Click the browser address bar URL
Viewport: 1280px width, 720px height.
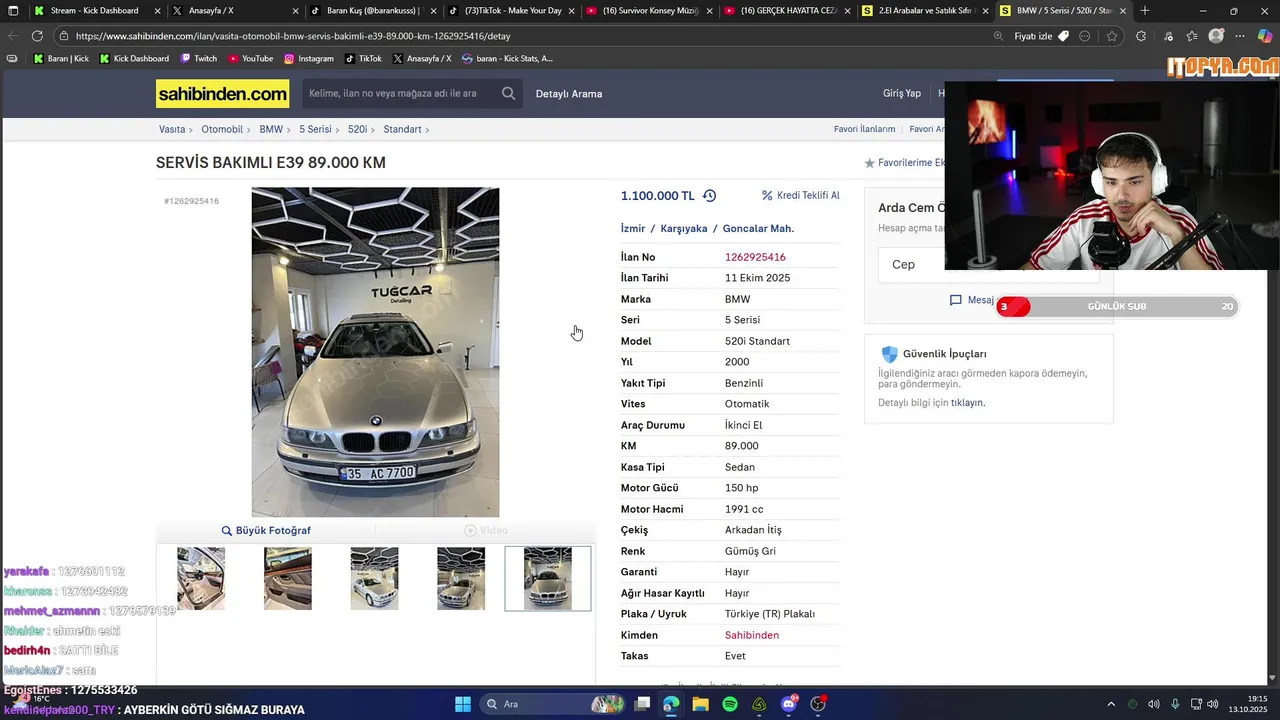[x=293, y=36]
